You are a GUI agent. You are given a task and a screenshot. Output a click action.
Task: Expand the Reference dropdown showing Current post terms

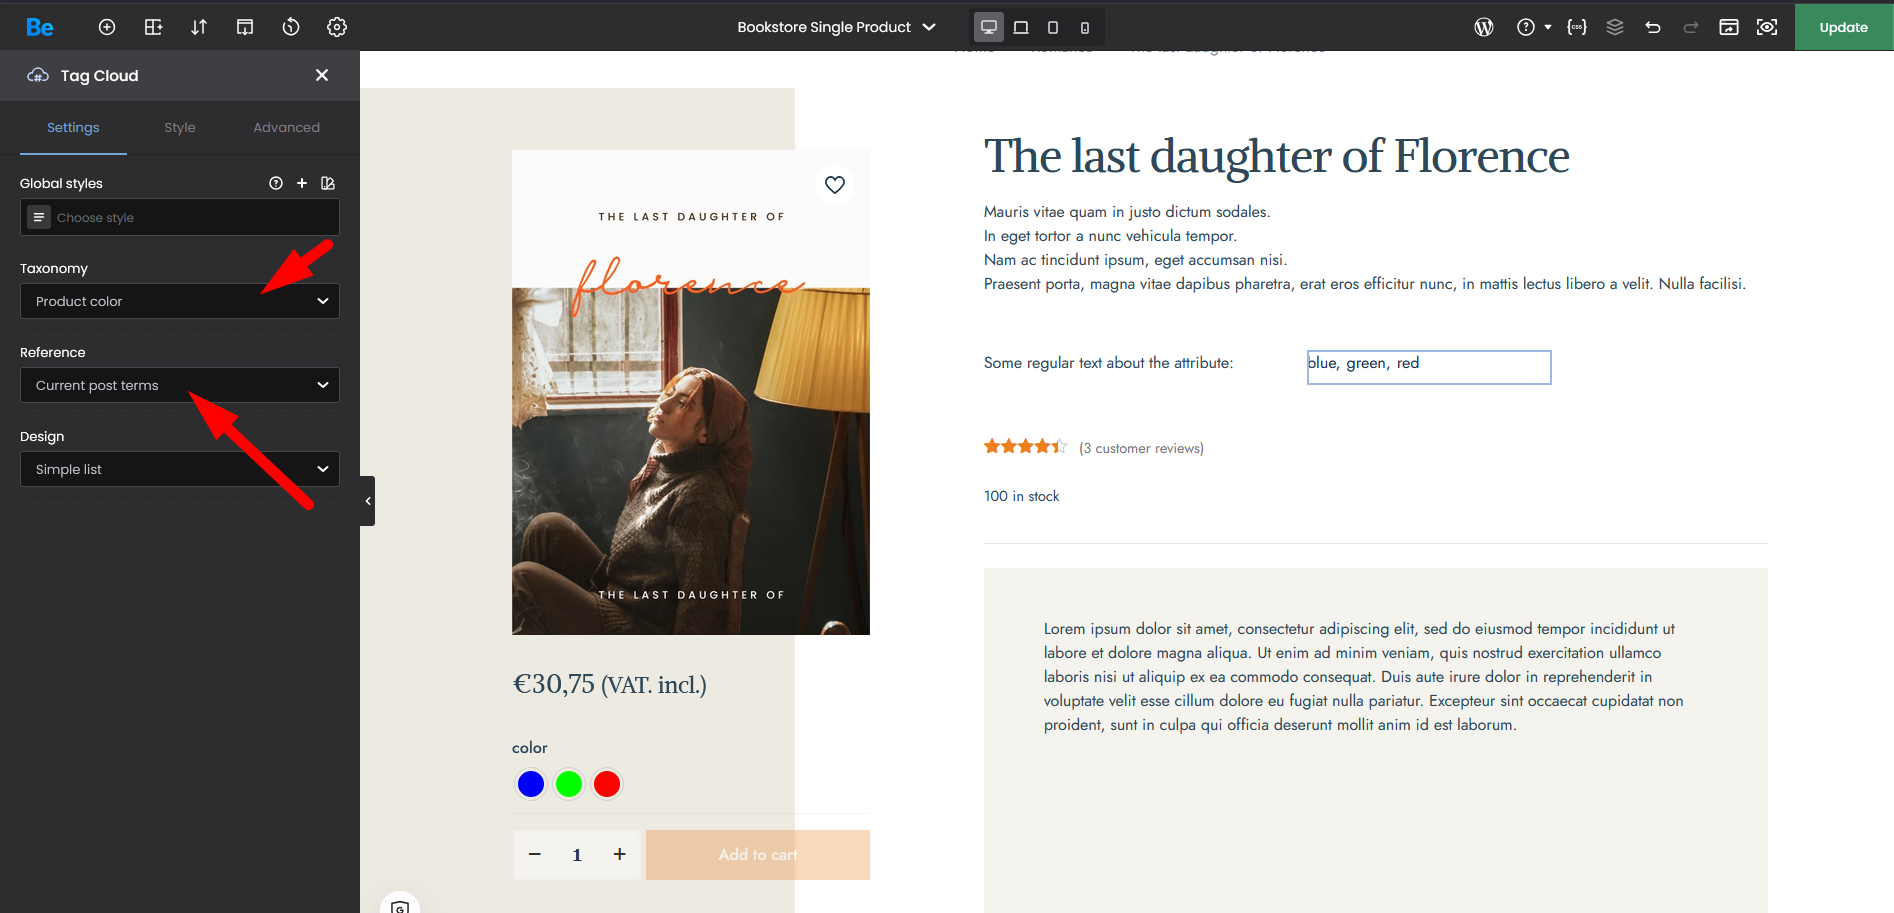[x=180, y=385]
